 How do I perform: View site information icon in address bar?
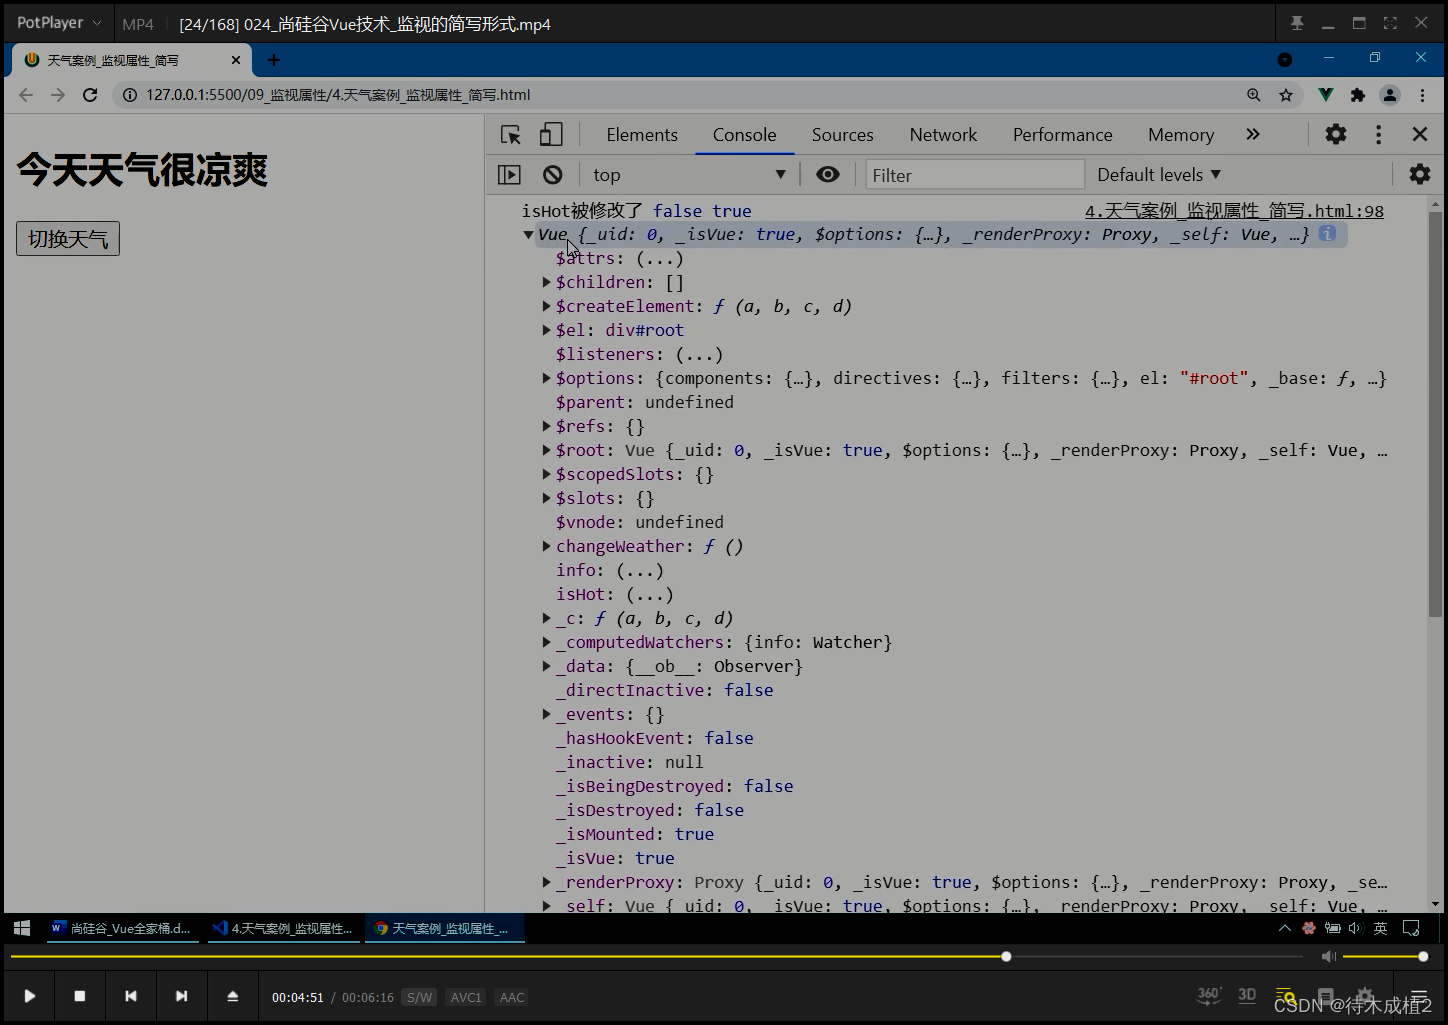pyautogui.click(x=129, y=95)
